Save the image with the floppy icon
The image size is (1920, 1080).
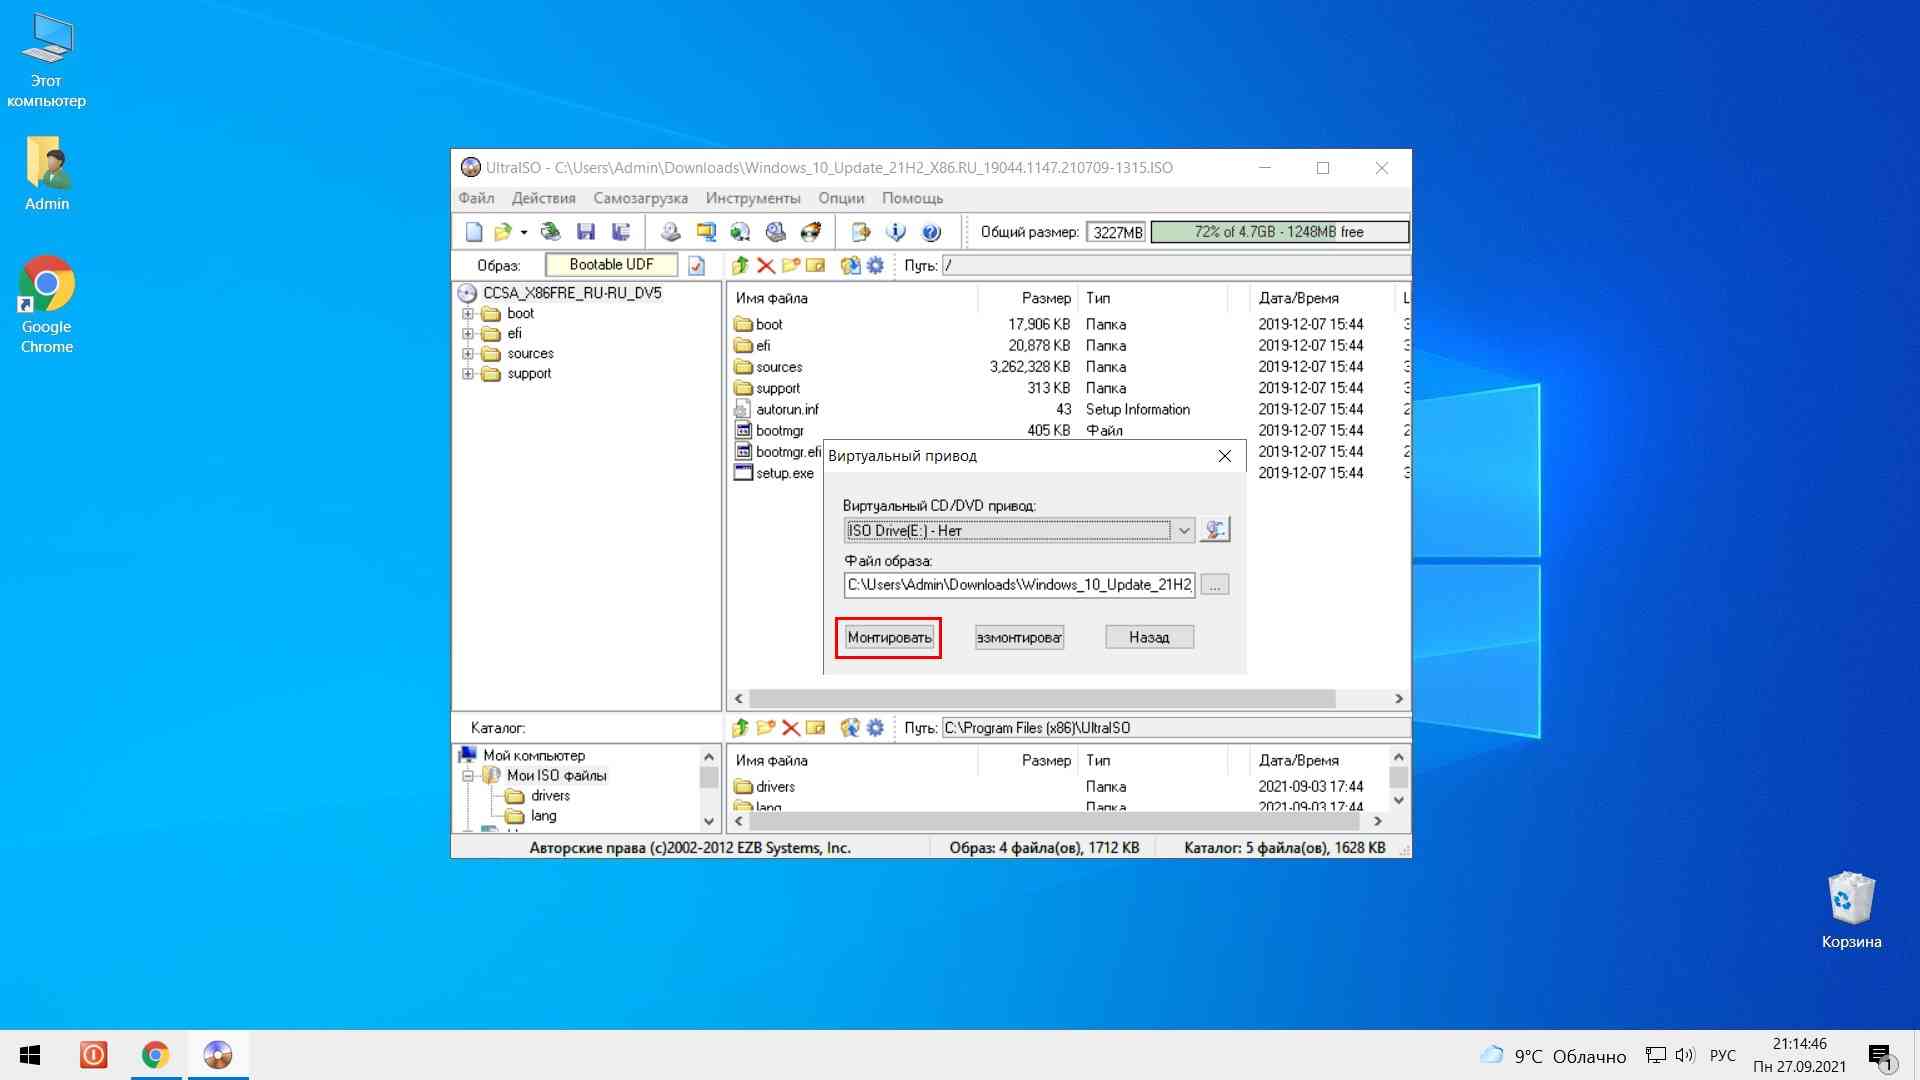pos(586,232)
